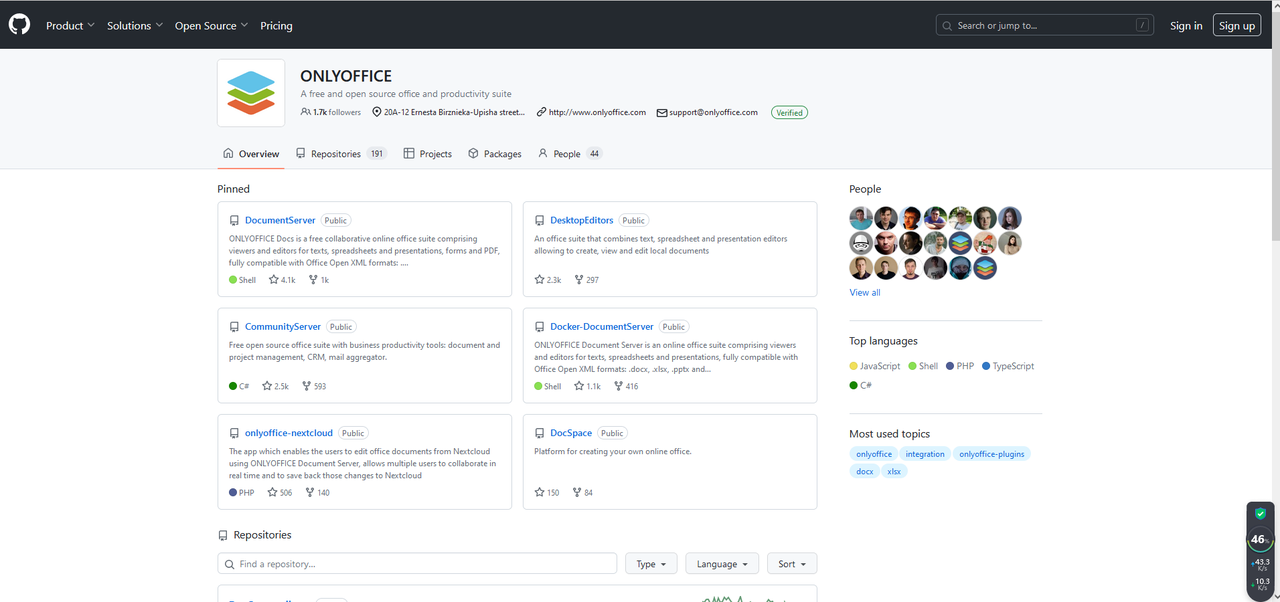The height and width of the screenshot is (602, 1280).
Task: Click the DesktopEditors repository icon
Action: click(x=539, y=220)
